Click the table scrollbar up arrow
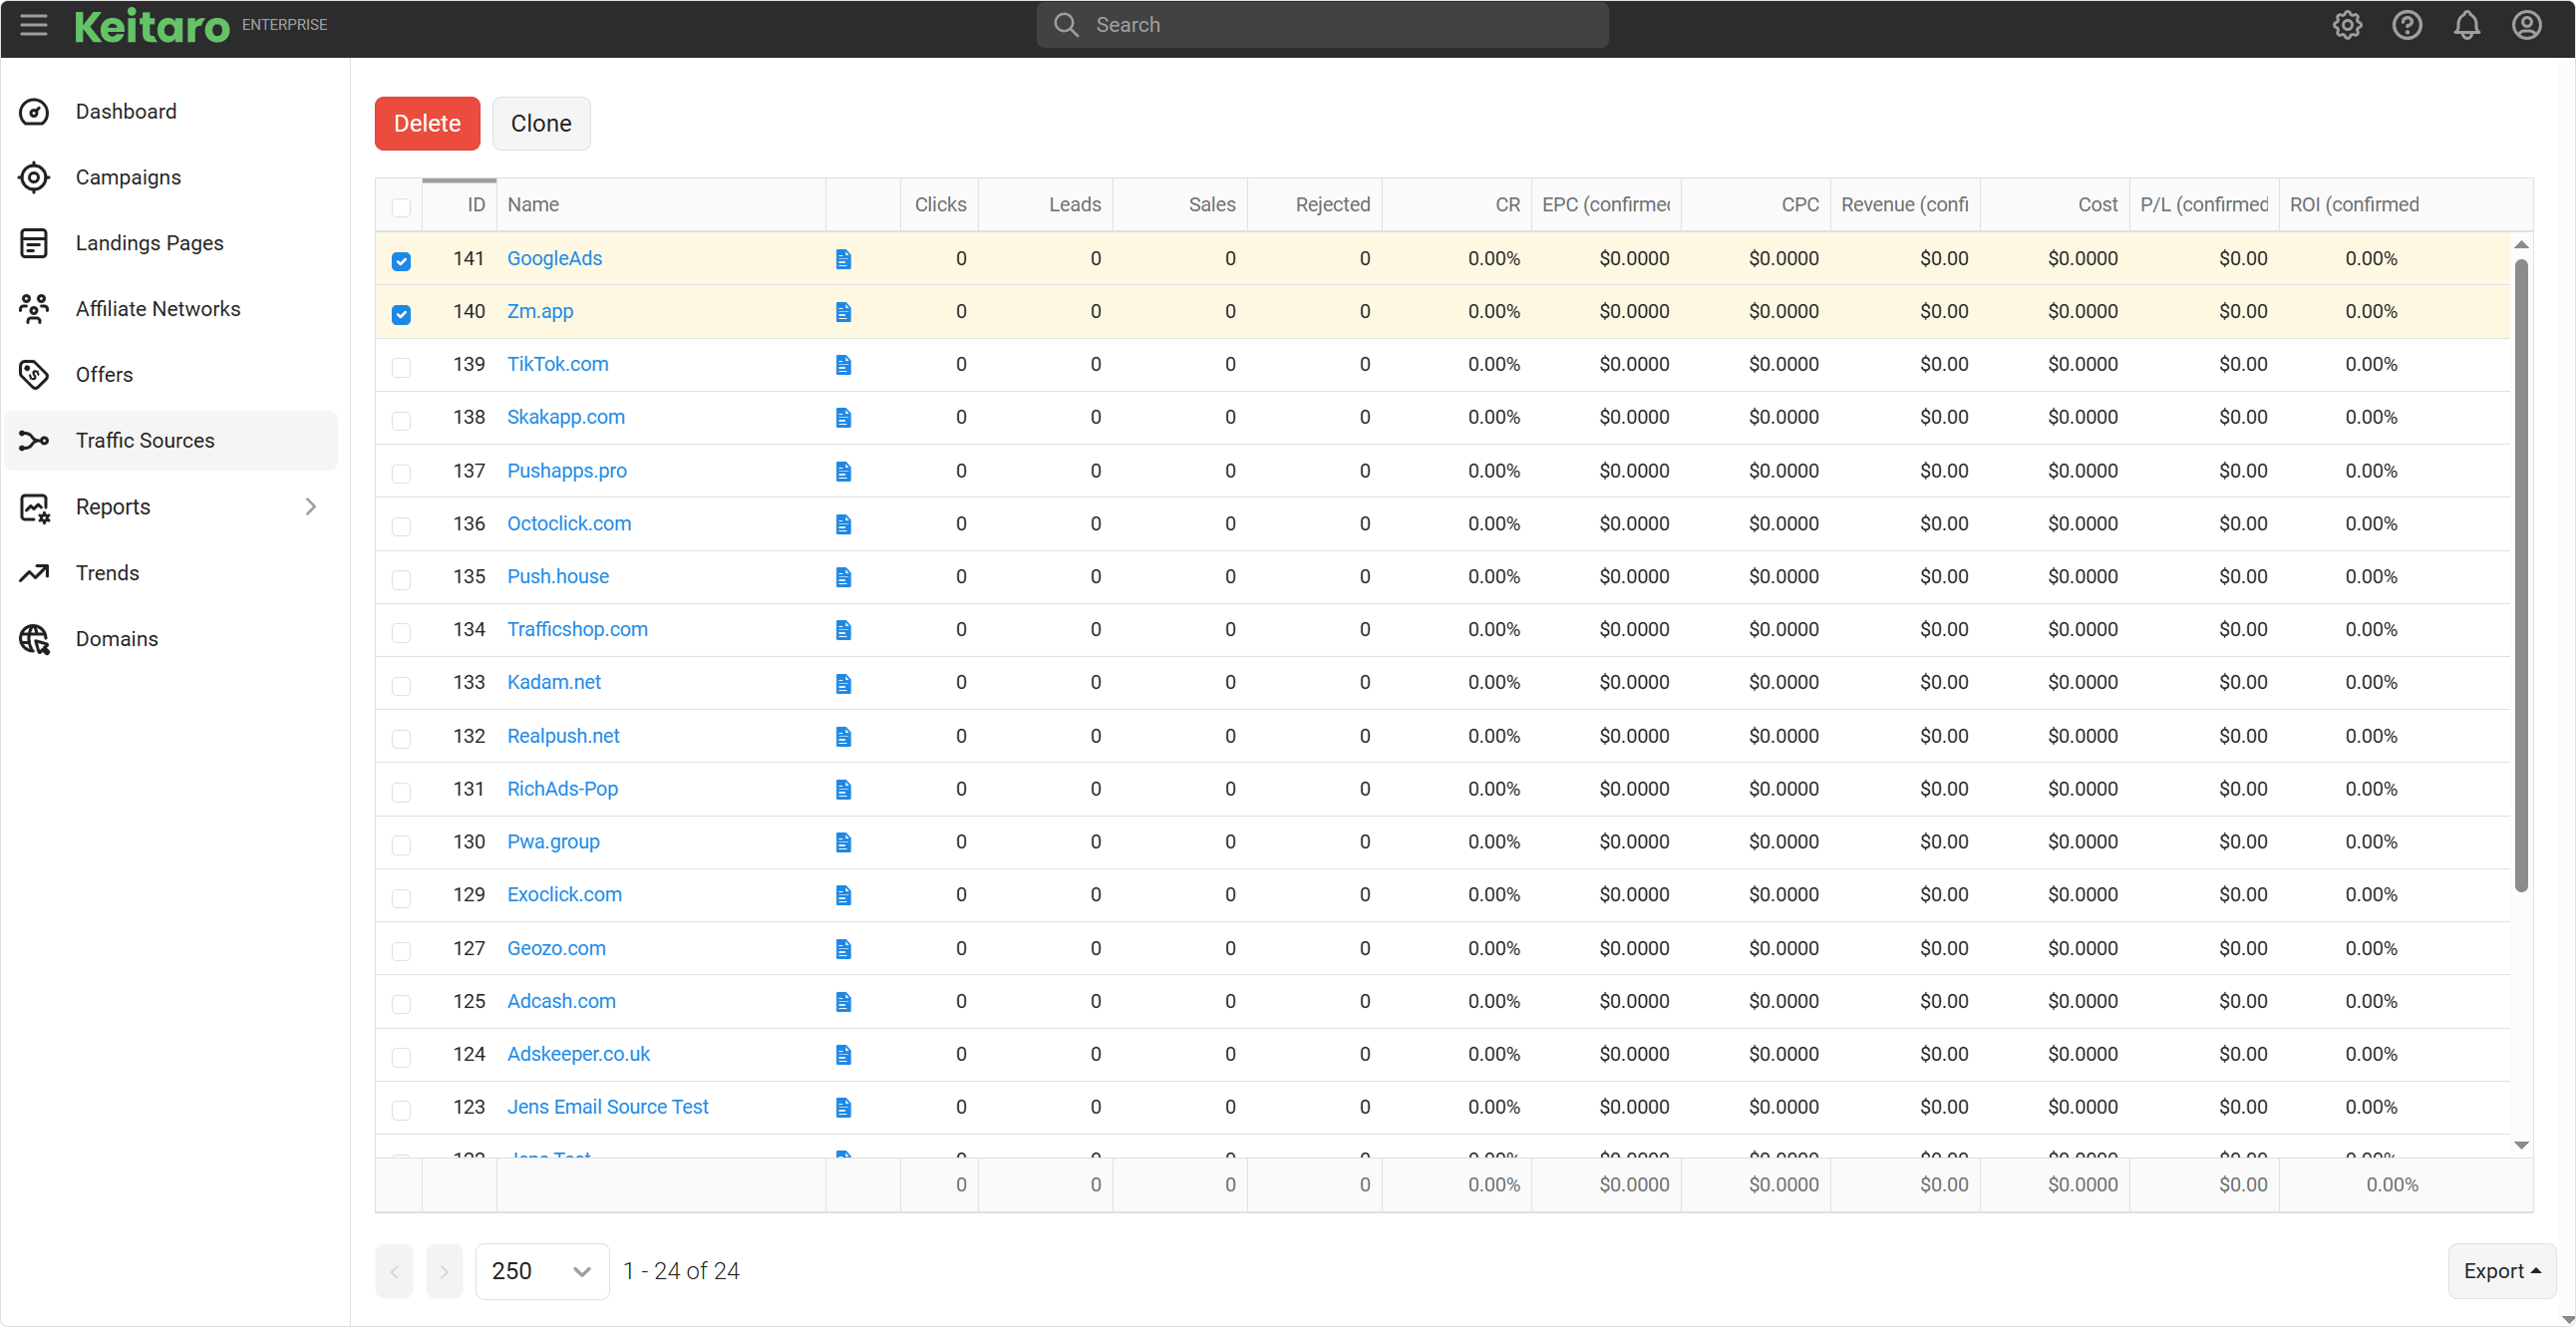 click(2521, 244)
